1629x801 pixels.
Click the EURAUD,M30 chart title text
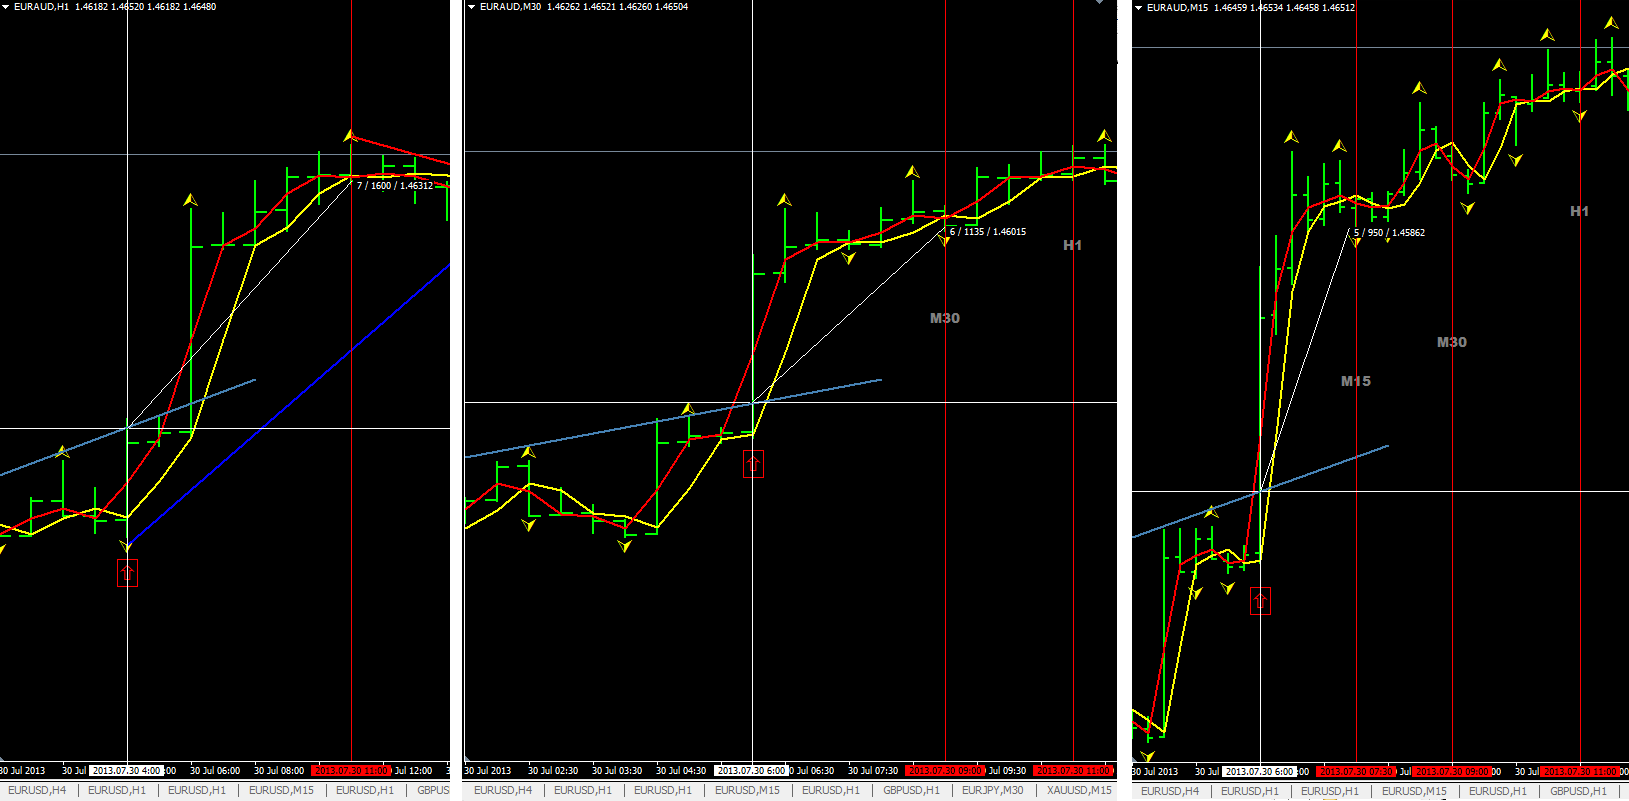584,7
